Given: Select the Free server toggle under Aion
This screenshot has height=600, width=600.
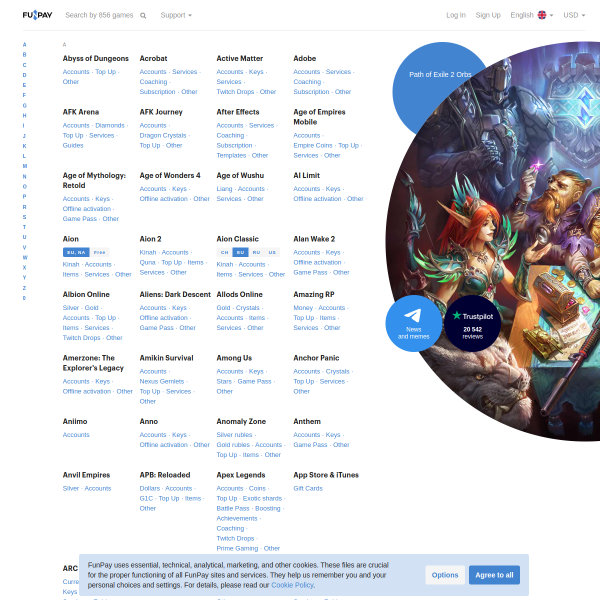Looking at the screenshot, I should (x=99, y=253).
